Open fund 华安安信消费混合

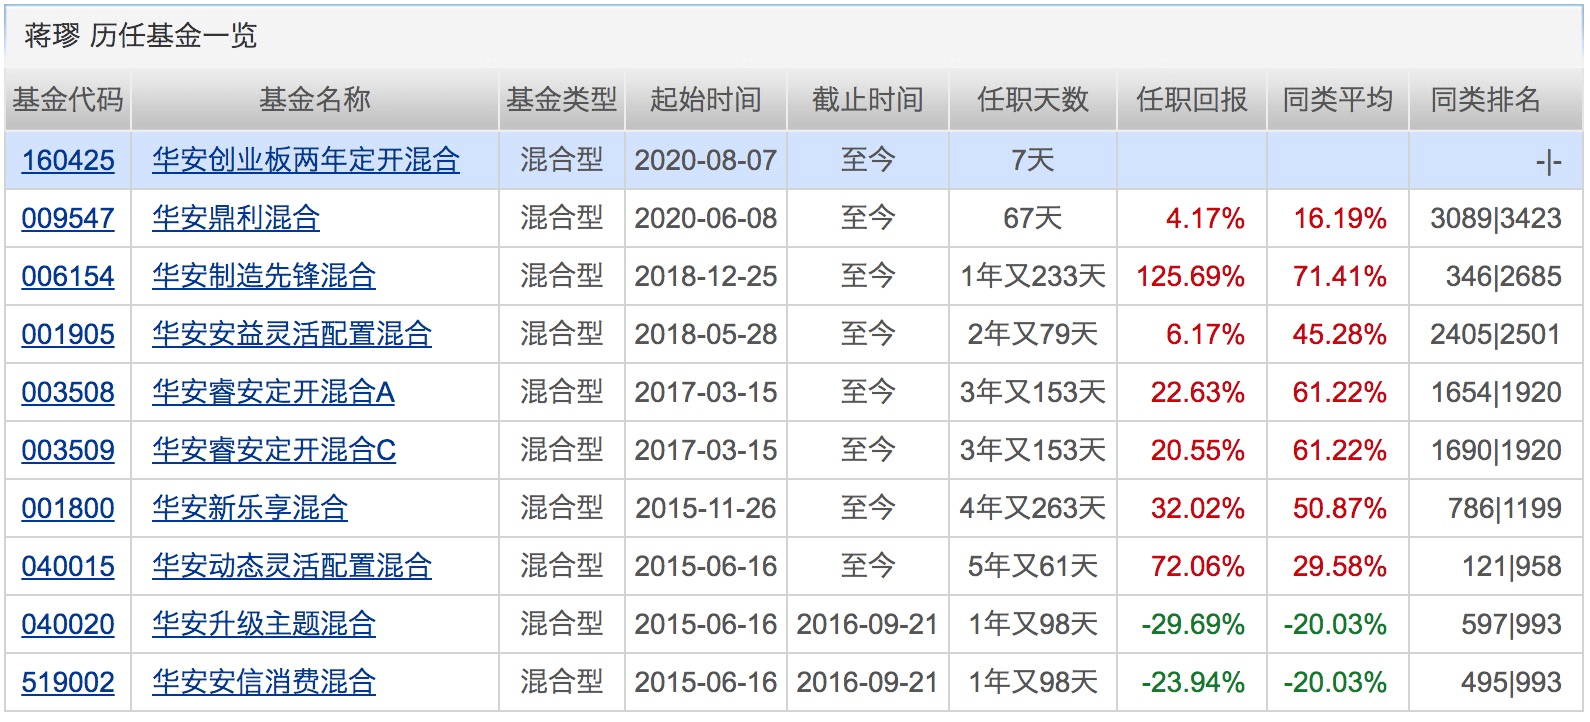point(264,682)
